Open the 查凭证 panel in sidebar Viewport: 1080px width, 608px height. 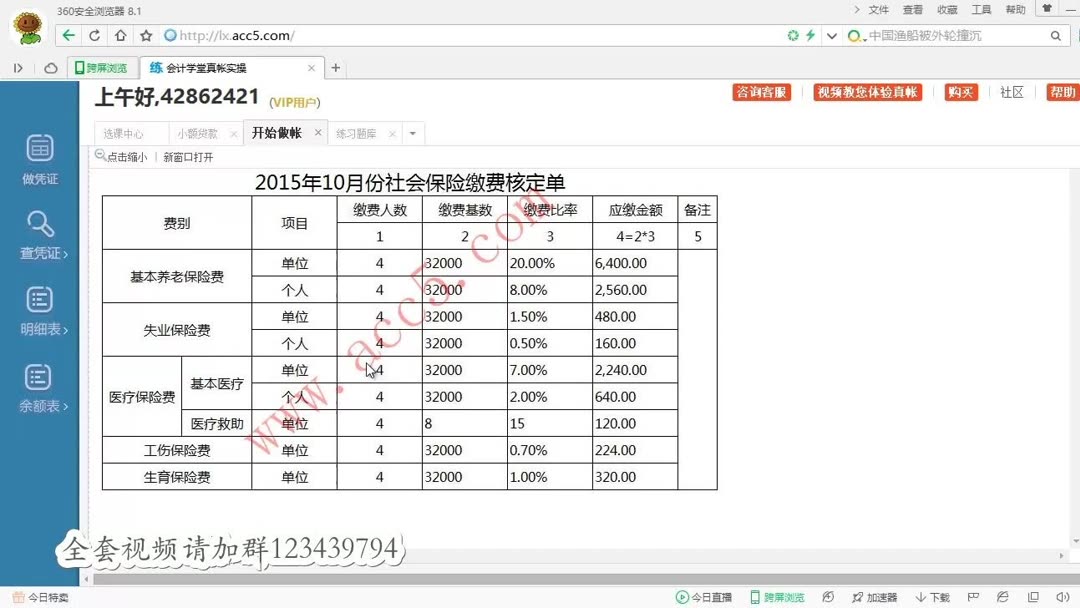point(39,233)
